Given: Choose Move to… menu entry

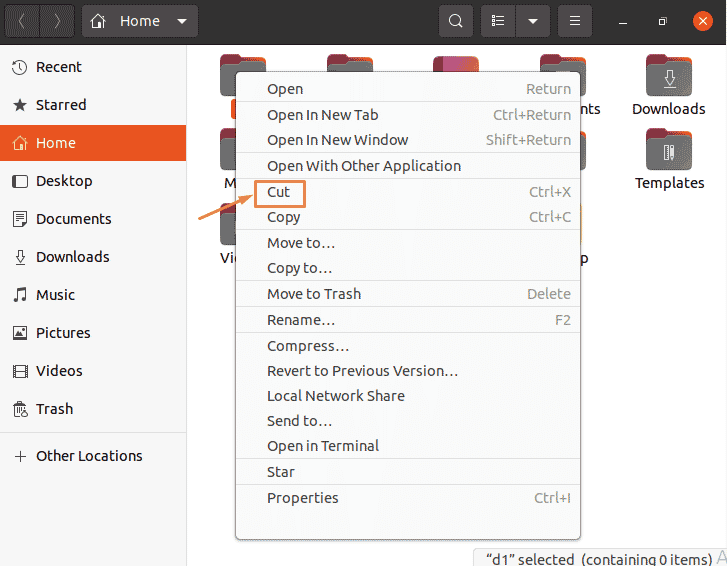Looking at the screenshot, I should 408,243.
